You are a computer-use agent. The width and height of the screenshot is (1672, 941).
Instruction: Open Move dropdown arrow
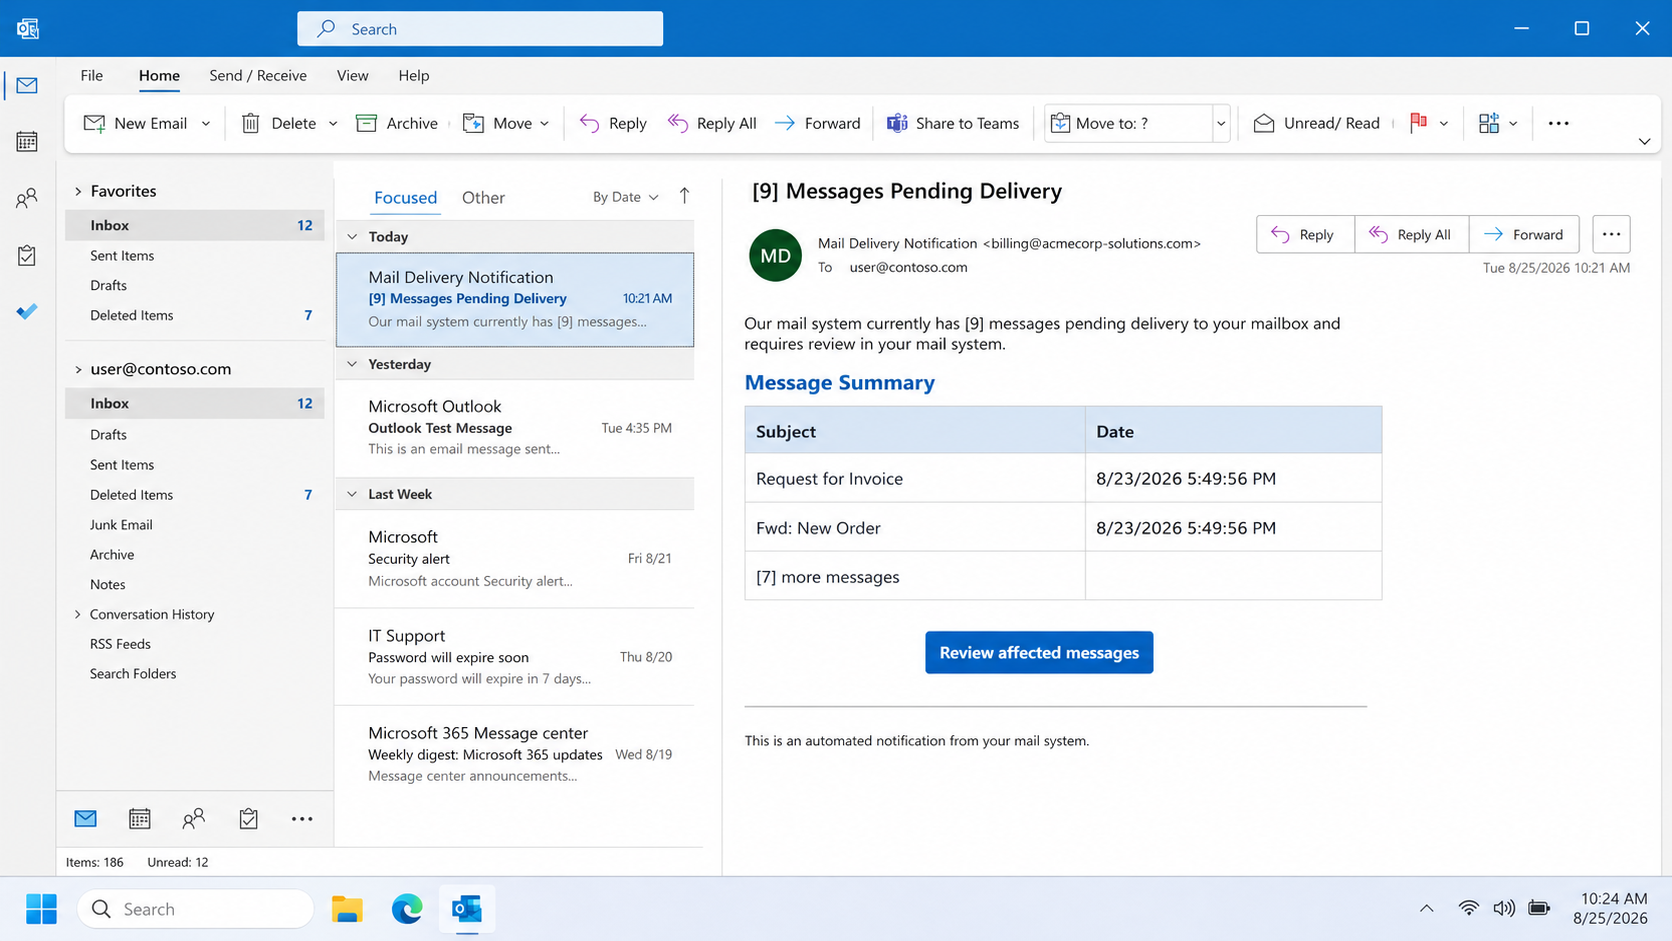tap(544, 124)
